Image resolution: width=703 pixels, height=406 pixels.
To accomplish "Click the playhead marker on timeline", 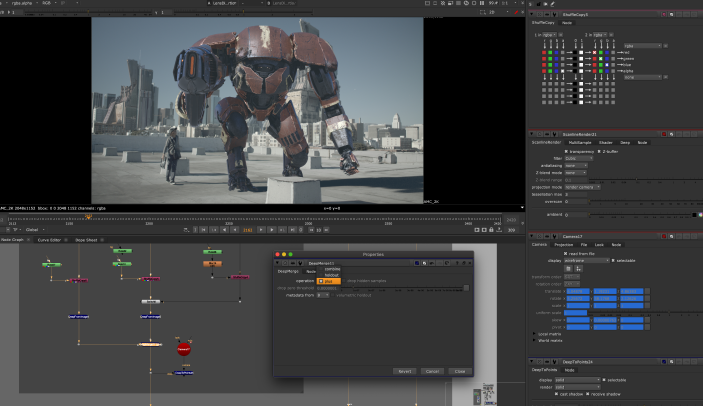I will click(89, 217).
